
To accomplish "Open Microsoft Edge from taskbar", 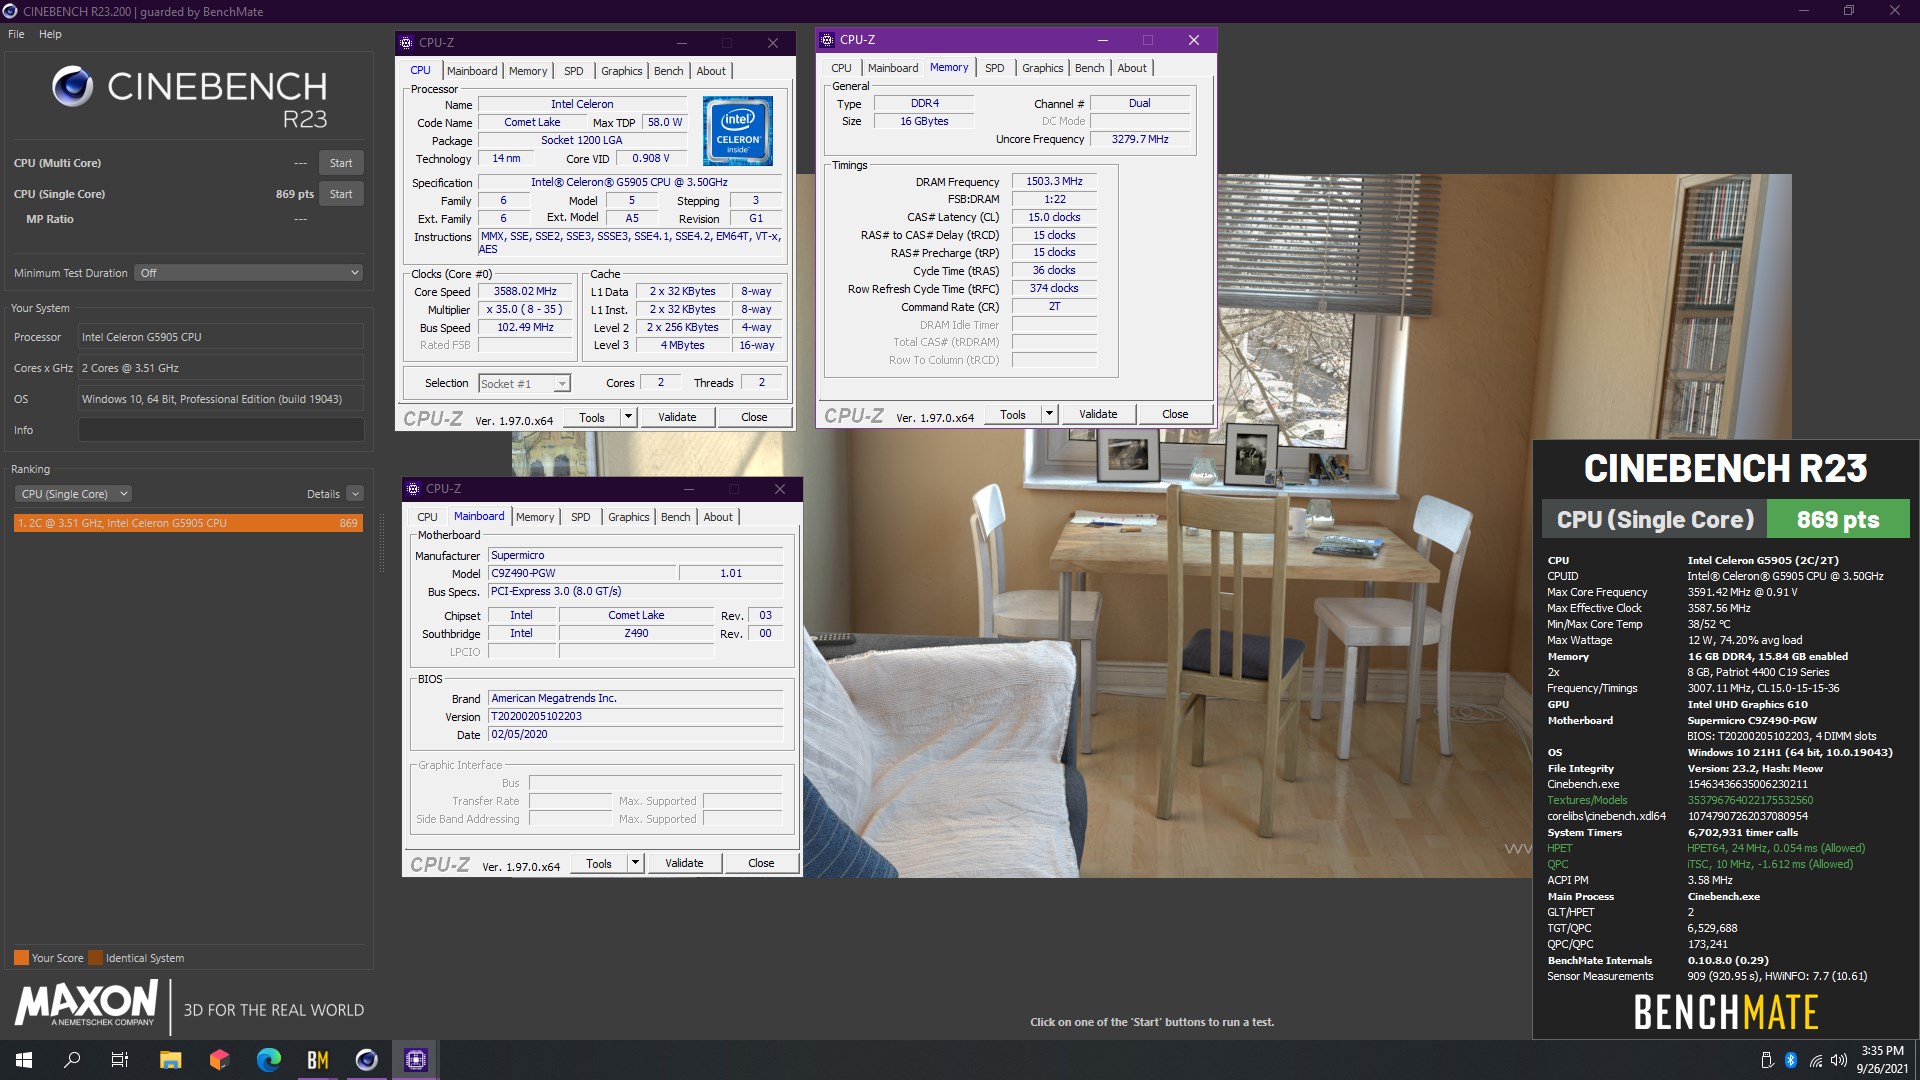I will click(x=268, y=1060).
